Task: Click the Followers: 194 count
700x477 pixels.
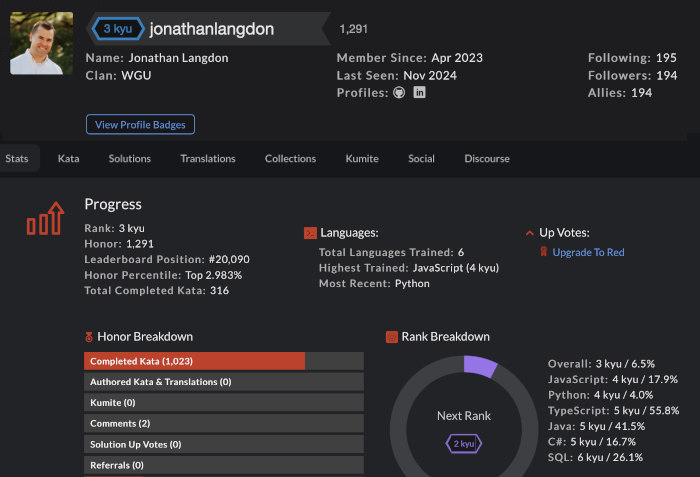Action: 632,75
